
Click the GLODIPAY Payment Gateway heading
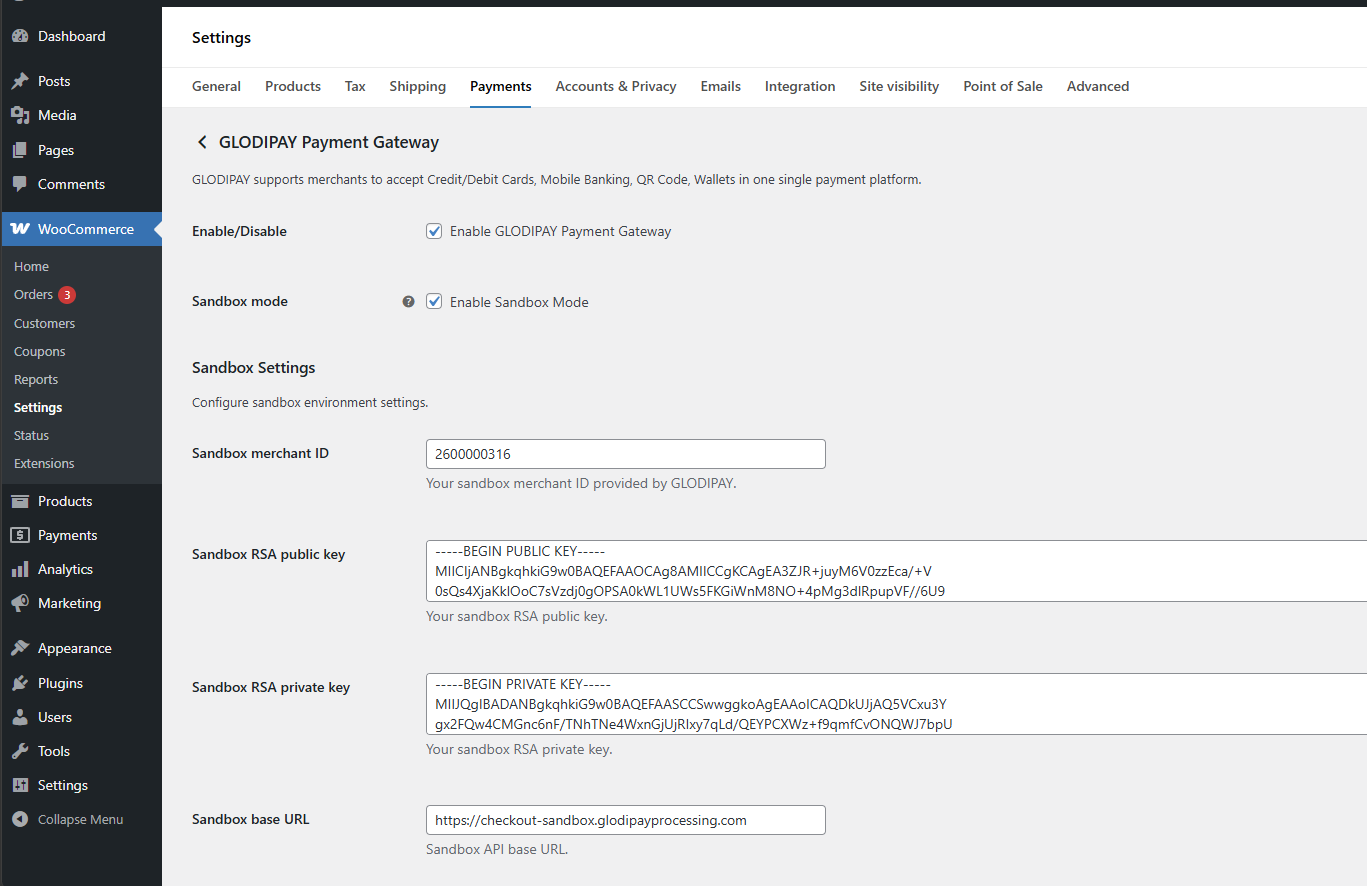[328, 142]
